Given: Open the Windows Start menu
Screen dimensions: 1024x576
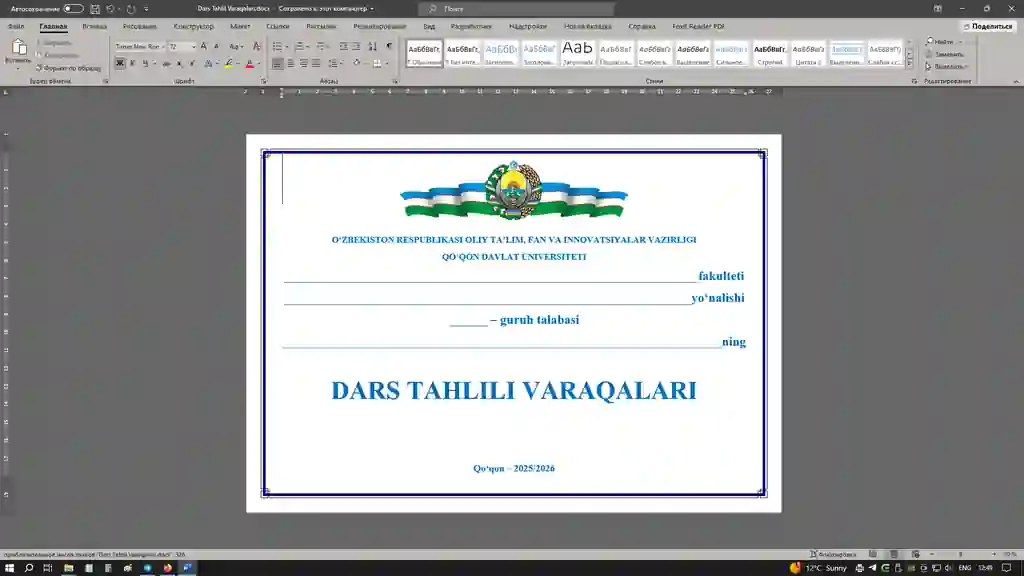Looking at the screenshot, I should tap(10, 568).
